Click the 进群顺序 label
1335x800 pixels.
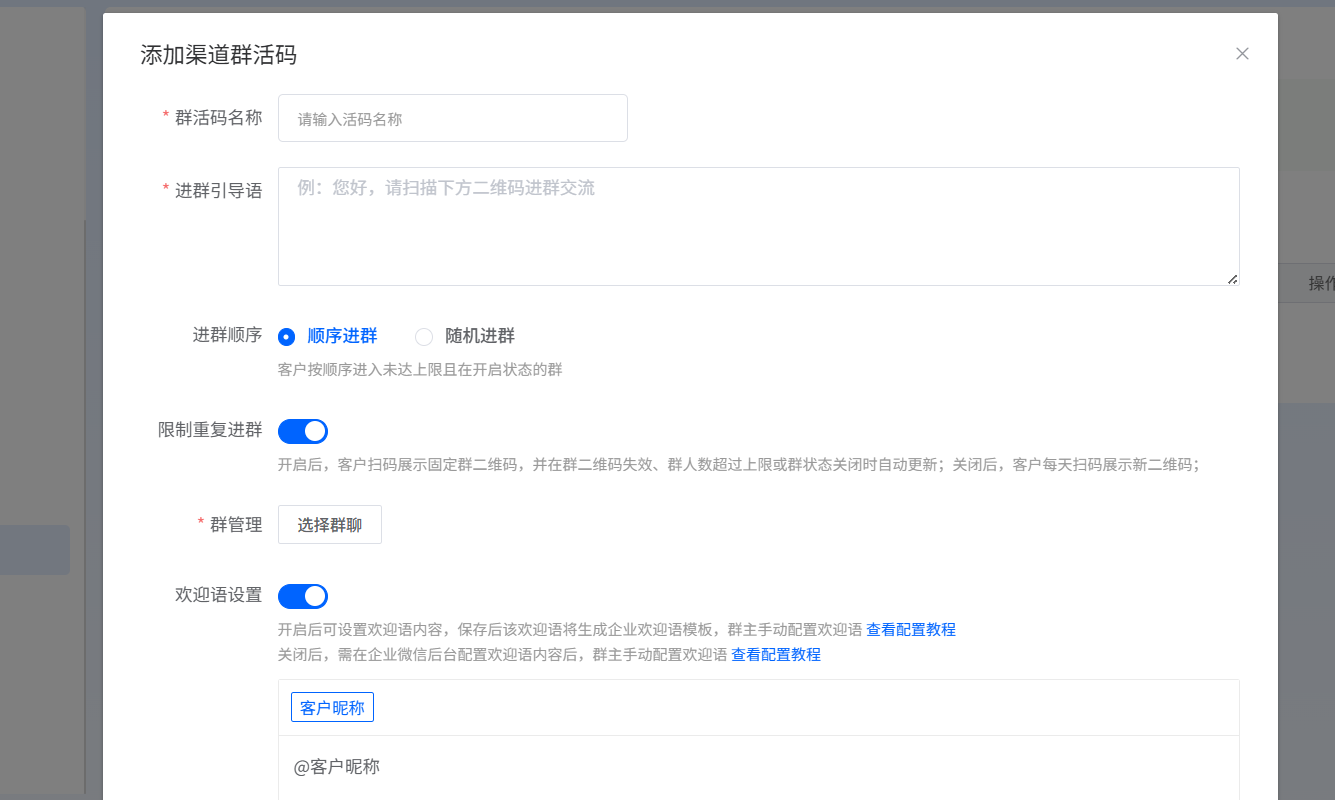click(227, 335)
